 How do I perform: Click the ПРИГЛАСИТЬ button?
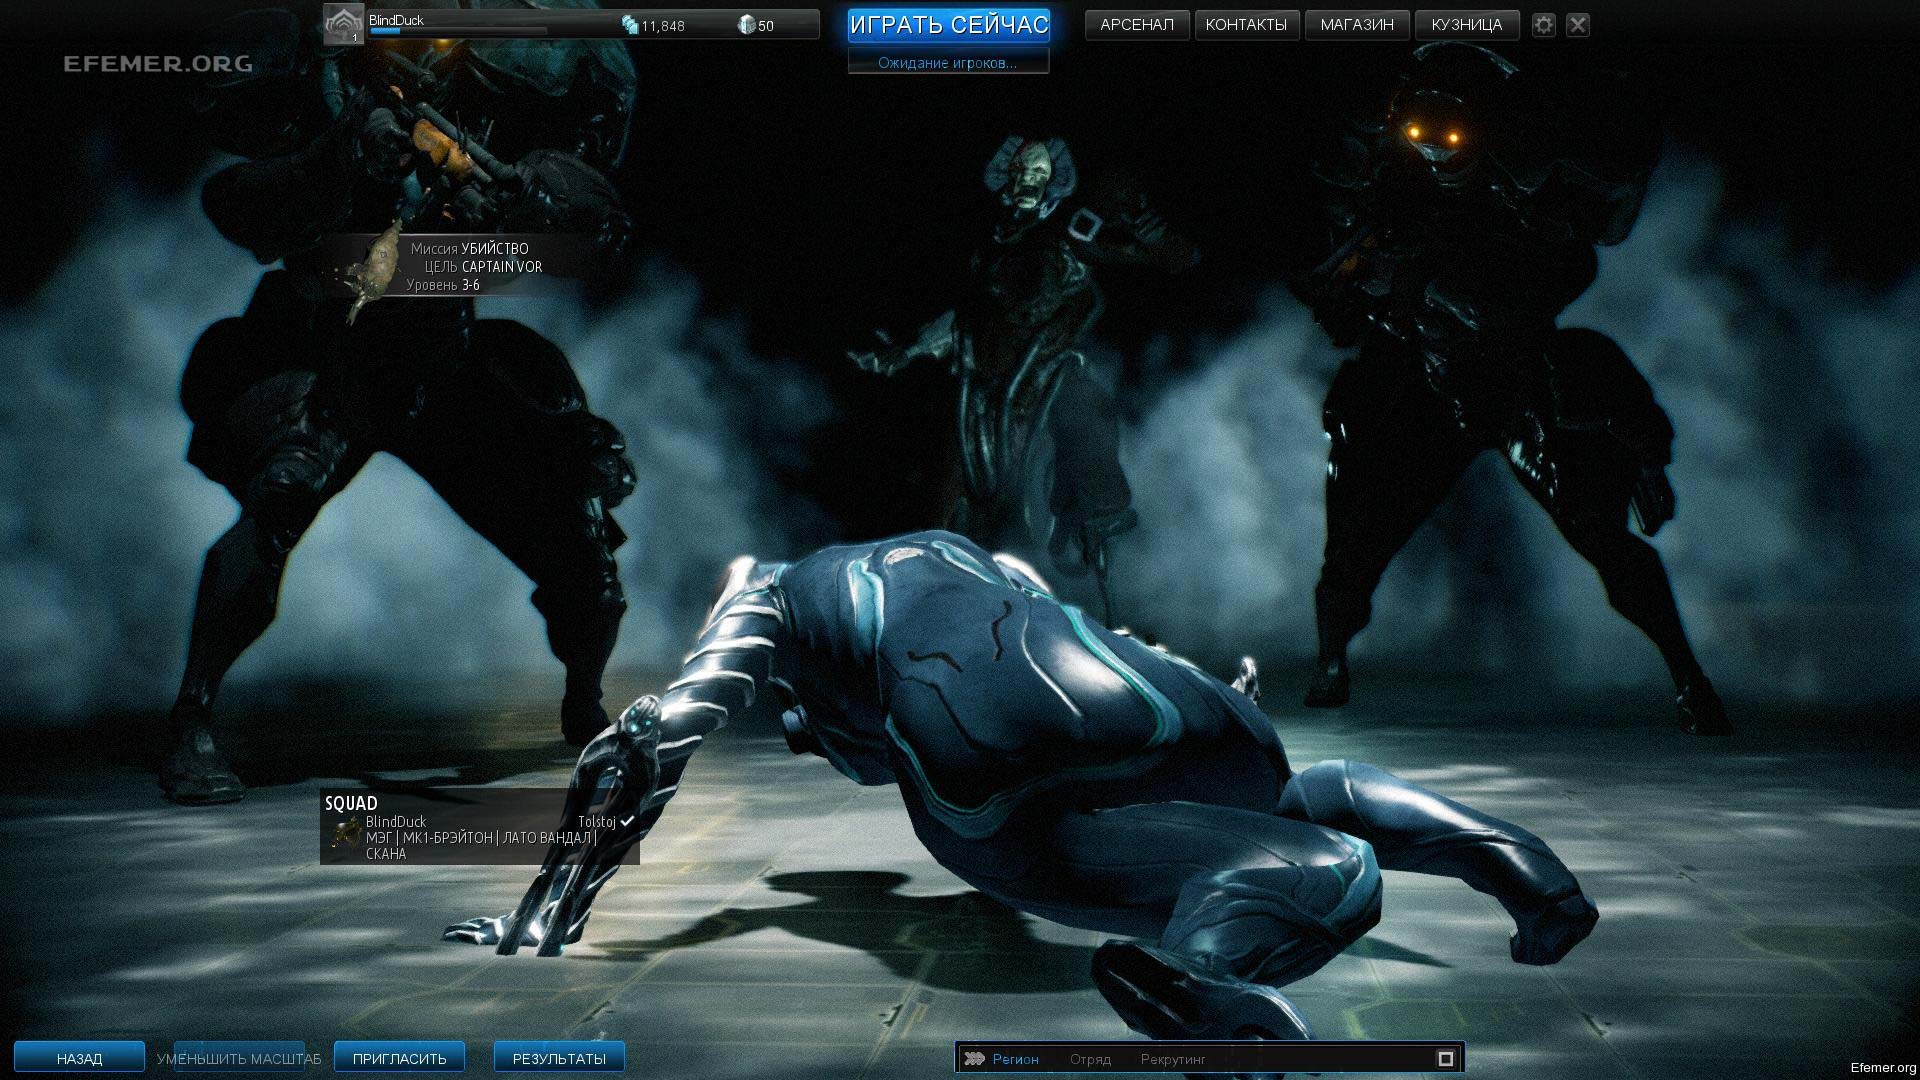pos(399,1058)
